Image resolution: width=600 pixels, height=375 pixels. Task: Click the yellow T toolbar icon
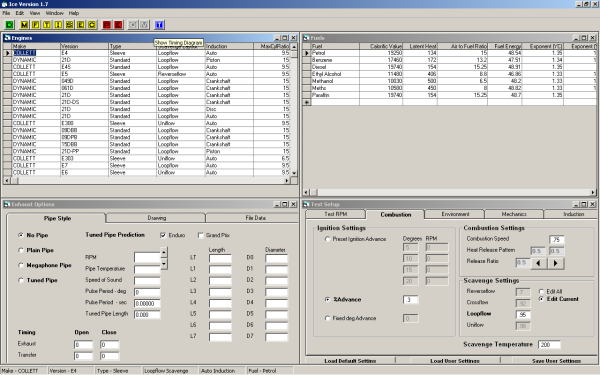coord(47,25)
